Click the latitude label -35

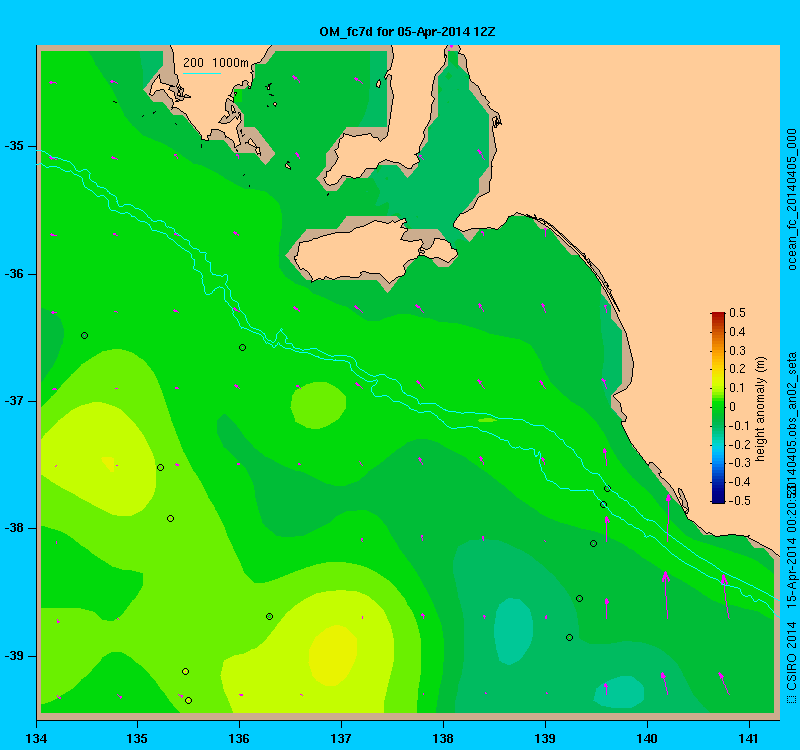click(x=14, y=146)
